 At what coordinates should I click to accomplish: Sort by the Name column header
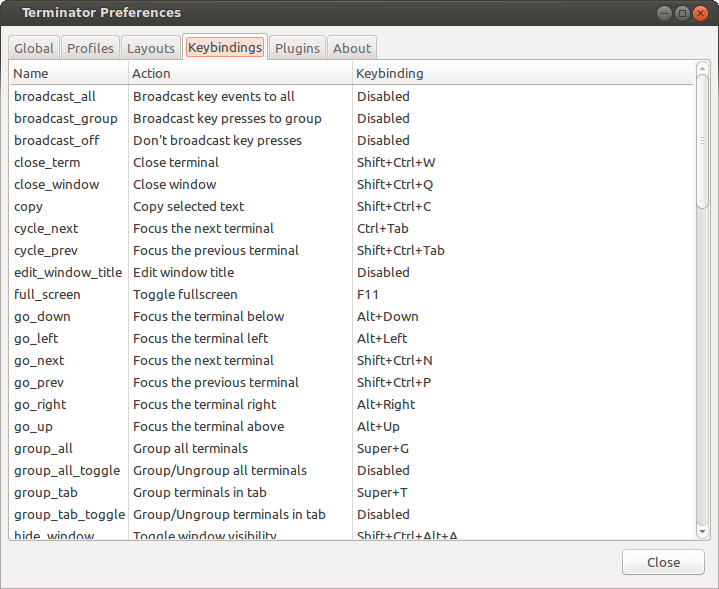[x=69, y=73]
